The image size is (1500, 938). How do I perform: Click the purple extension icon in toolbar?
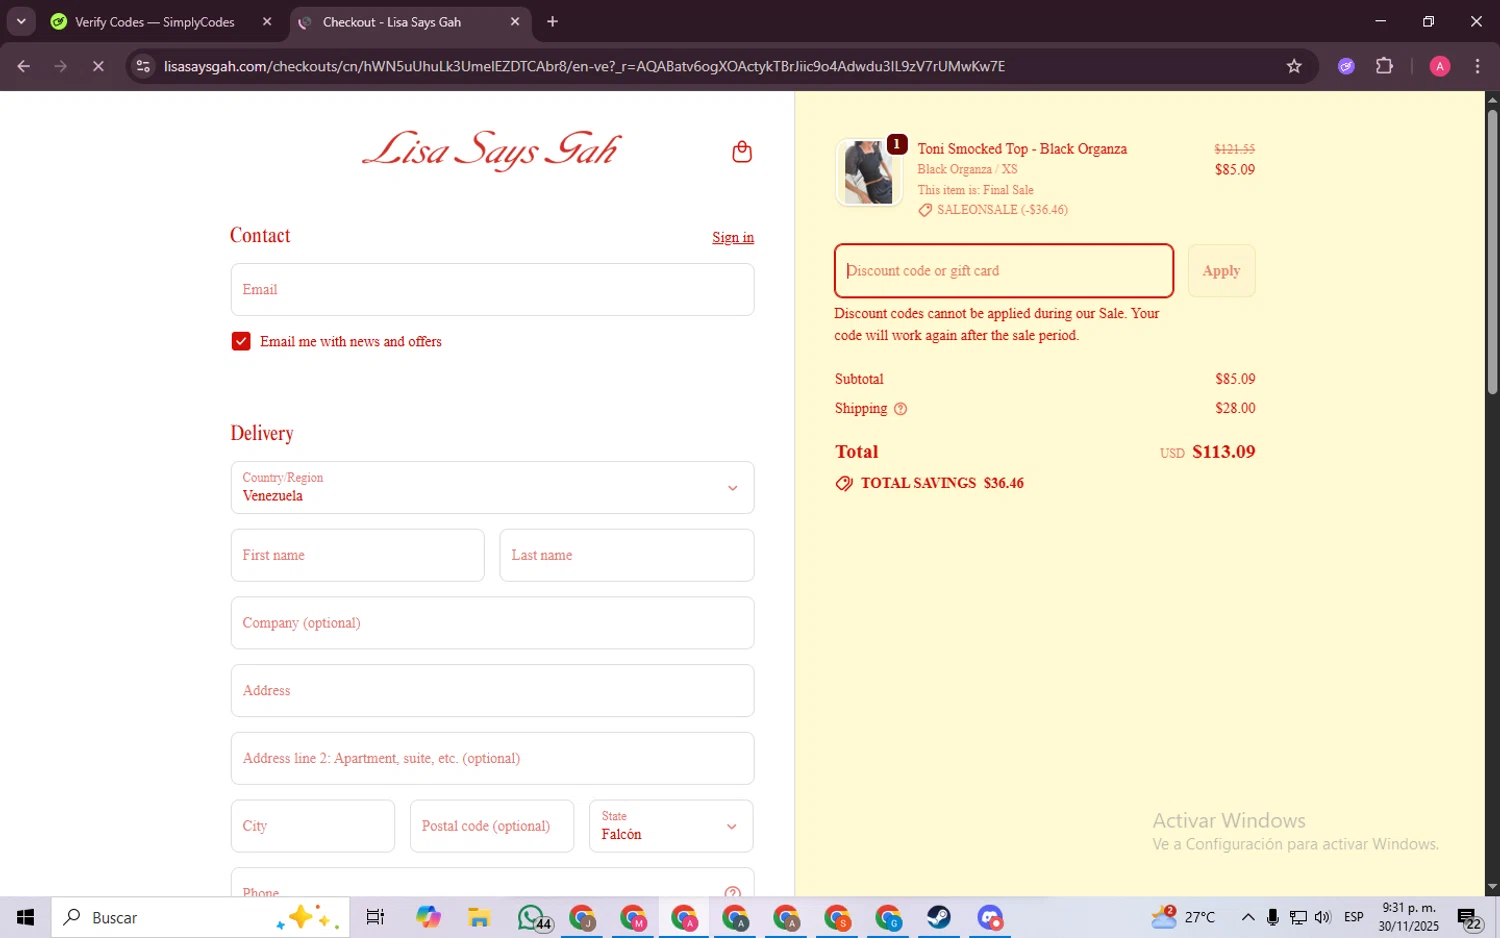tap(1346, 66)
